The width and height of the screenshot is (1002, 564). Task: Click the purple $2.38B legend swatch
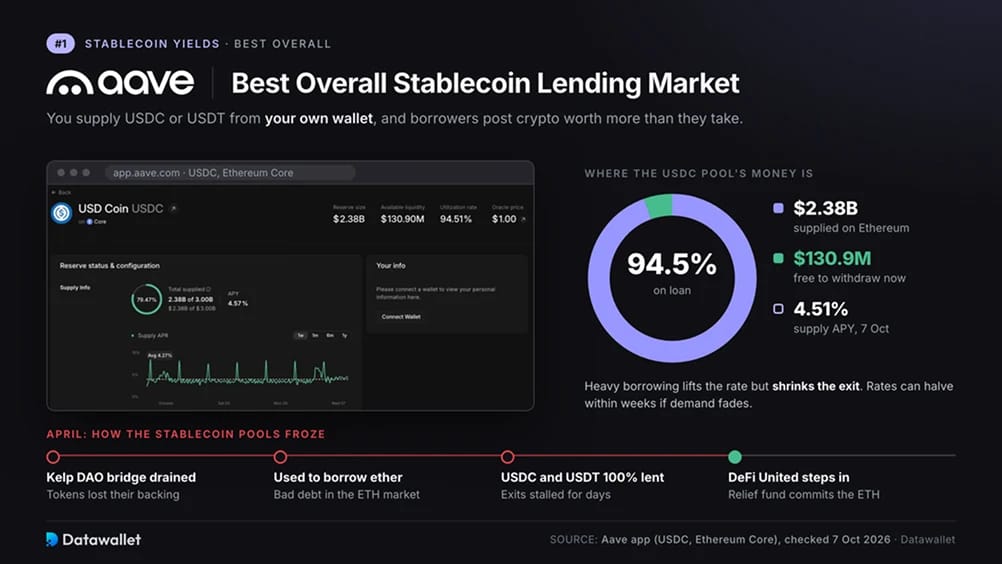point(778,208)
